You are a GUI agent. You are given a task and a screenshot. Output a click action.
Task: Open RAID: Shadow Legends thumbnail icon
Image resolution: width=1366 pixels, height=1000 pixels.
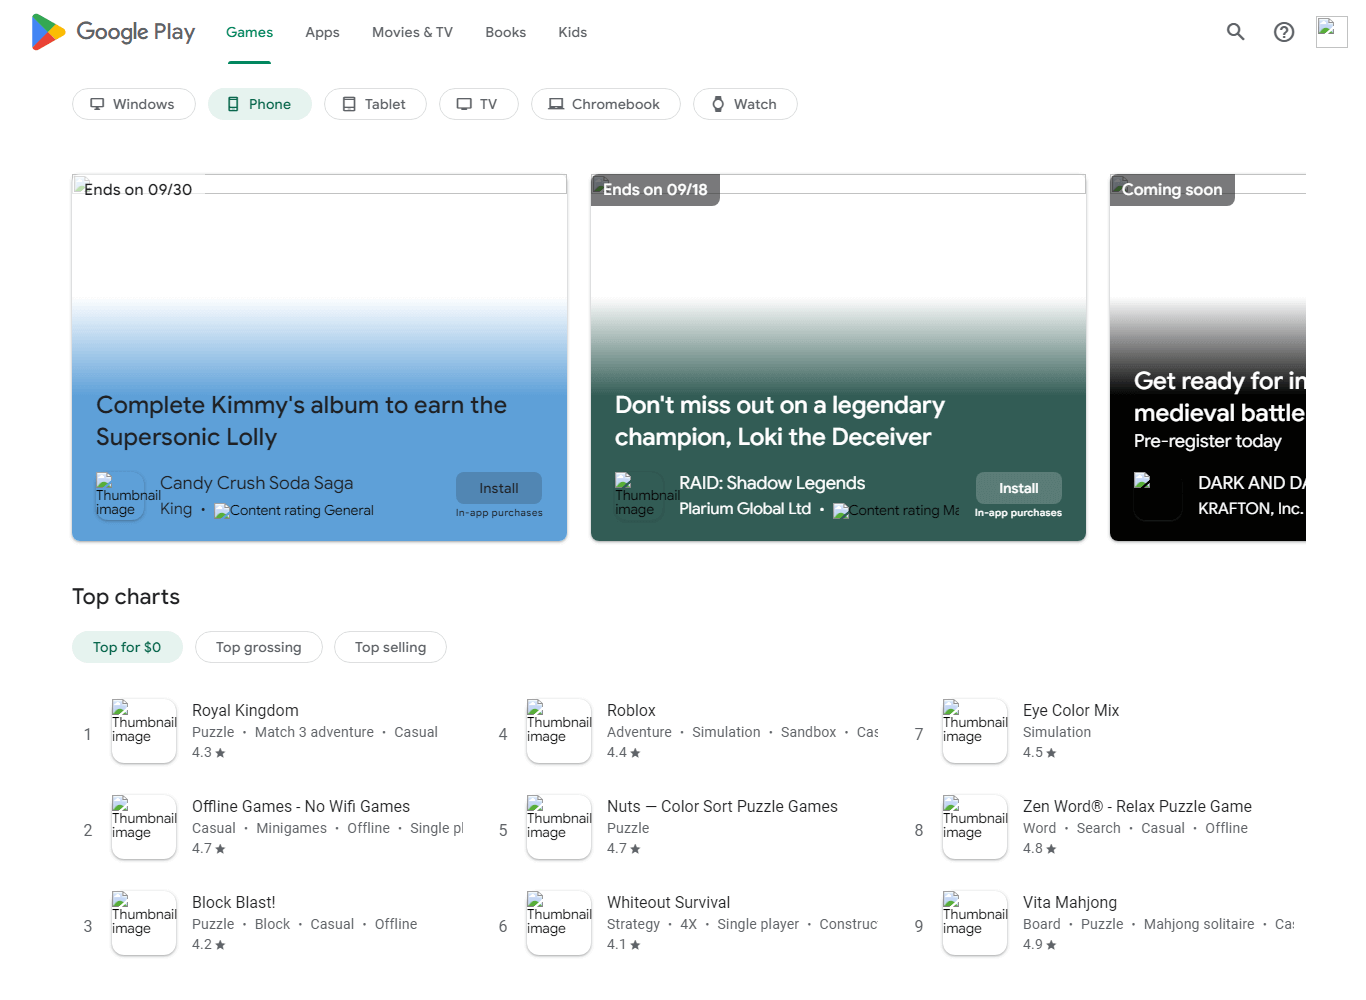(x=640, y=496)
